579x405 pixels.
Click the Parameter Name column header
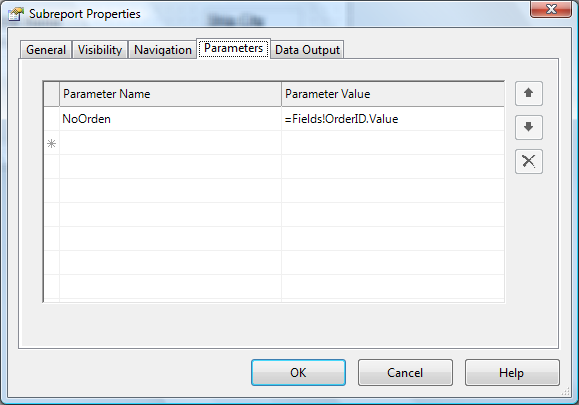[171, 94]
